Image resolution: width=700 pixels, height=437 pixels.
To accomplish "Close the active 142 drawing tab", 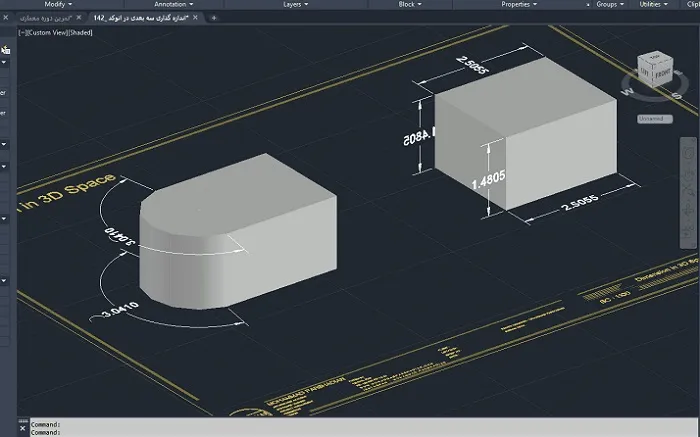I will [x=195, y=18].
